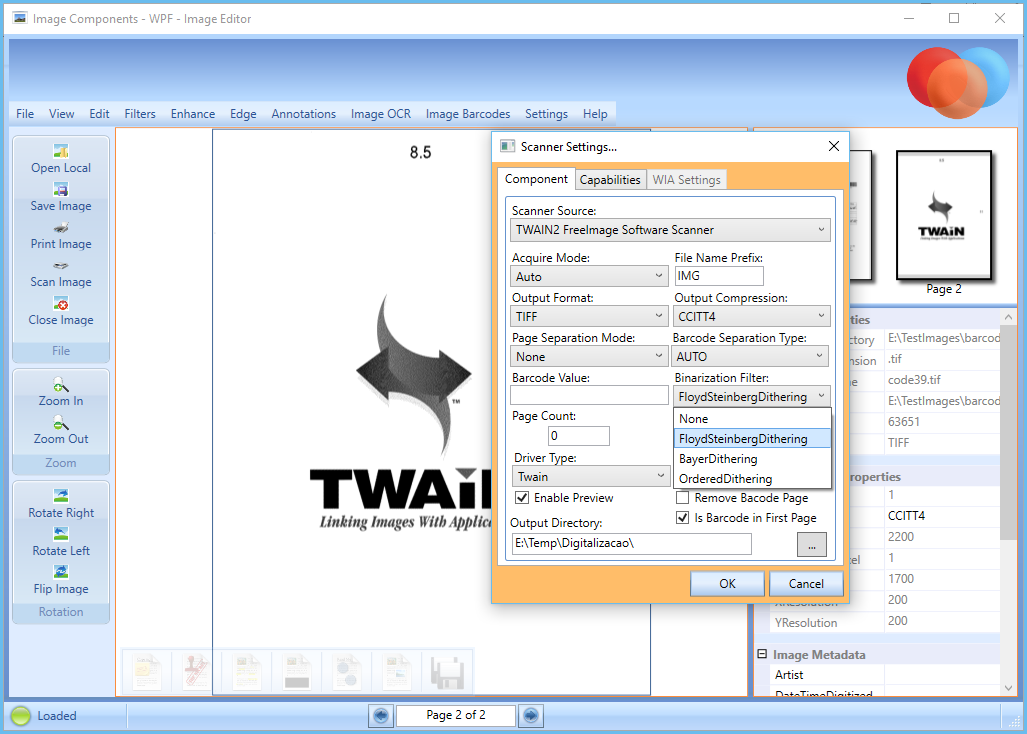Click the rubber stamp annotation icon

(196, 671)
